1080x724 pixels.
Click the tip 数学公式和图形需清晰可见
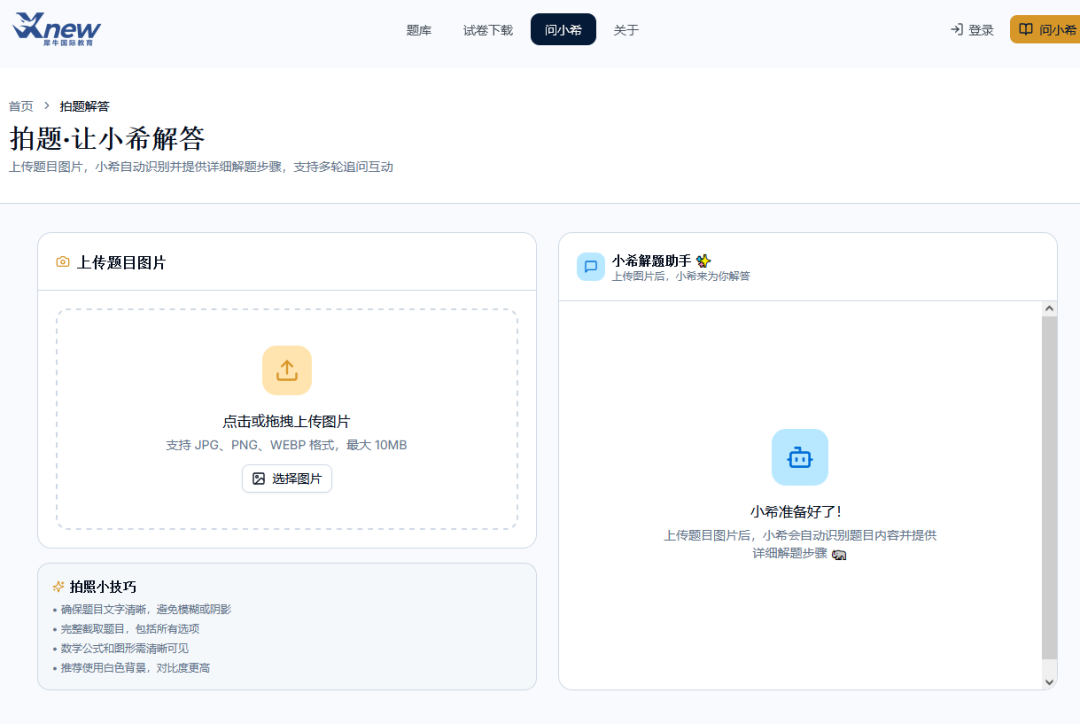pyautogui.click(x=125, y=648)
